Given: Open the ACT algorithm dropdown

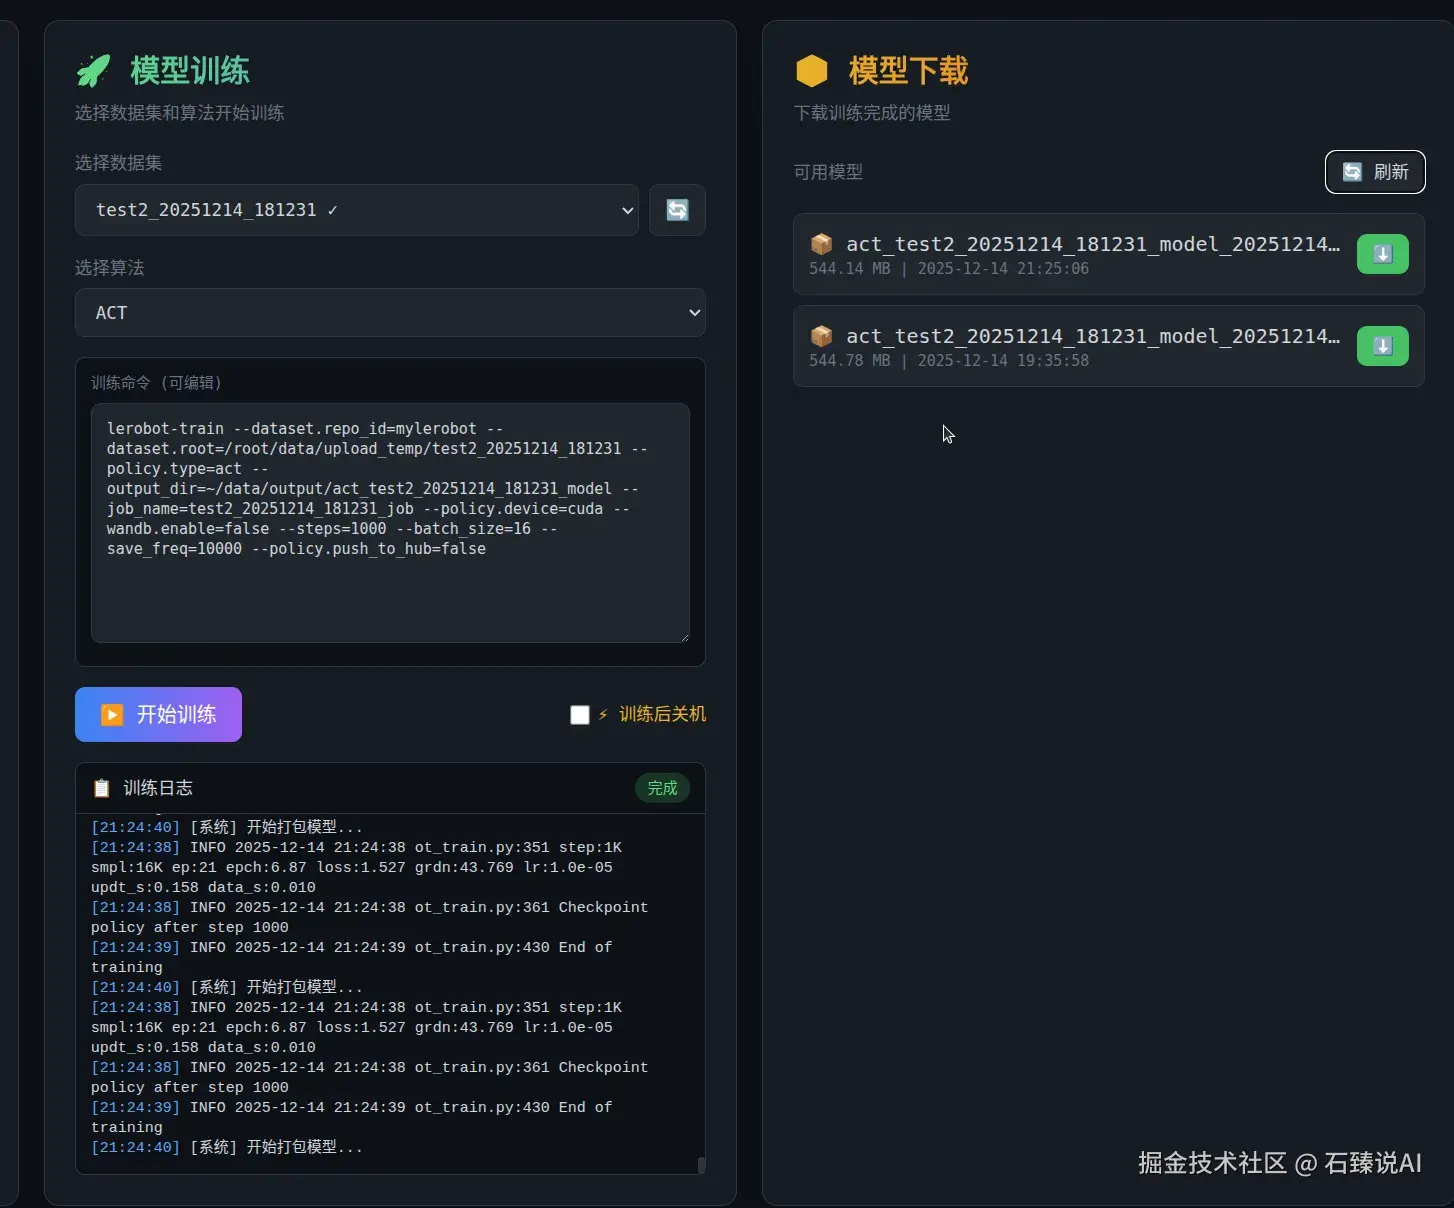Looking at the screenshot, I should (390, 313).
